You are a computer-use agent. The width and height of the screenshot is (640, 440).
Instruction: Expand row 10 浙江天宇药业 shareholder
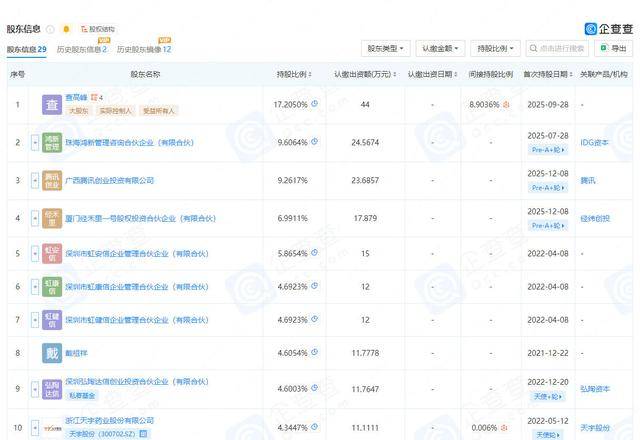[x=35, y=428]
